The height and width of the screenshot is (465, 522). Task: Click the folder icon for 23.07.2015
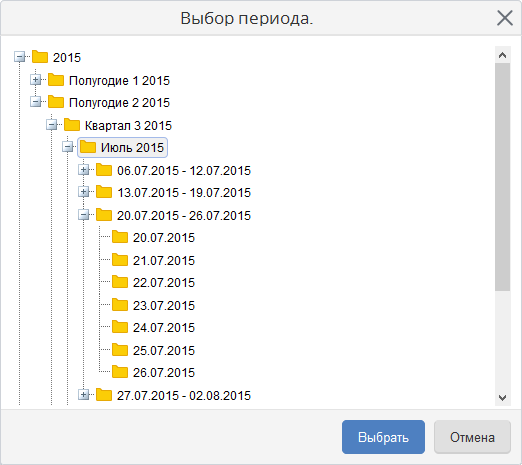coord(120,305)
